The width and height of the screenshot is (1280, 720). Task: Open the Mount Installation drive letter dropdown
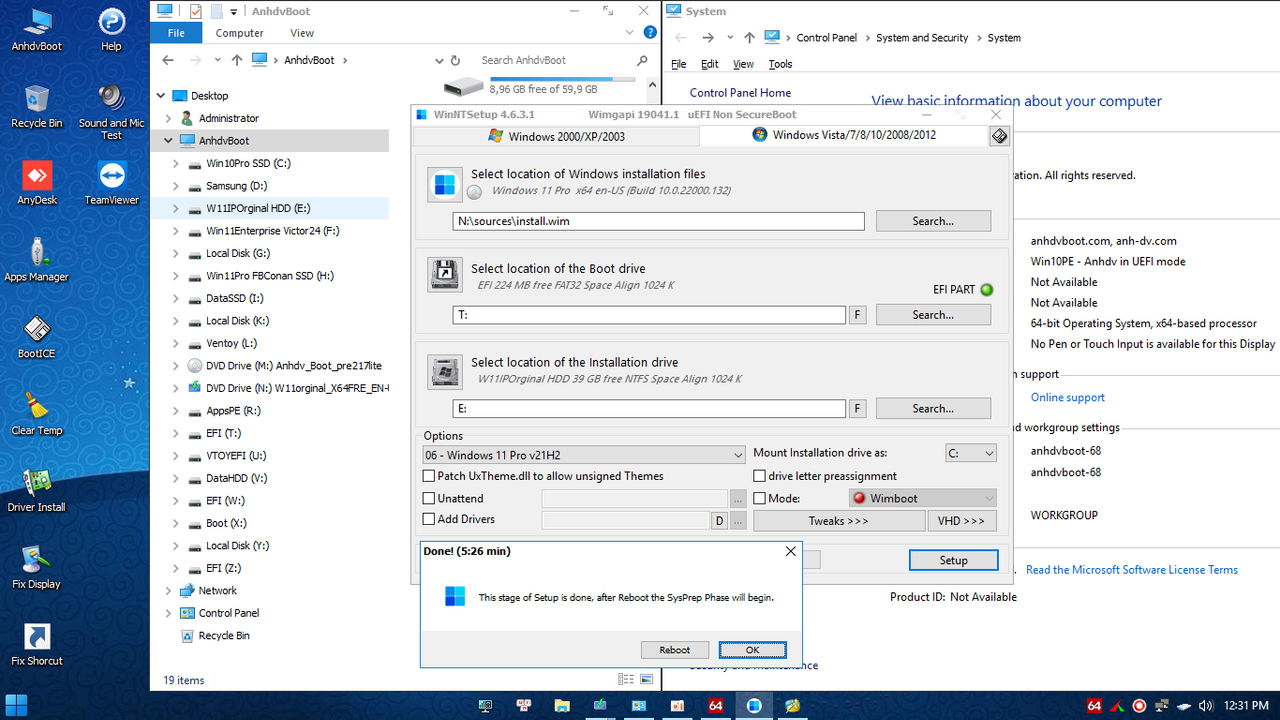(x=971, y=453)
